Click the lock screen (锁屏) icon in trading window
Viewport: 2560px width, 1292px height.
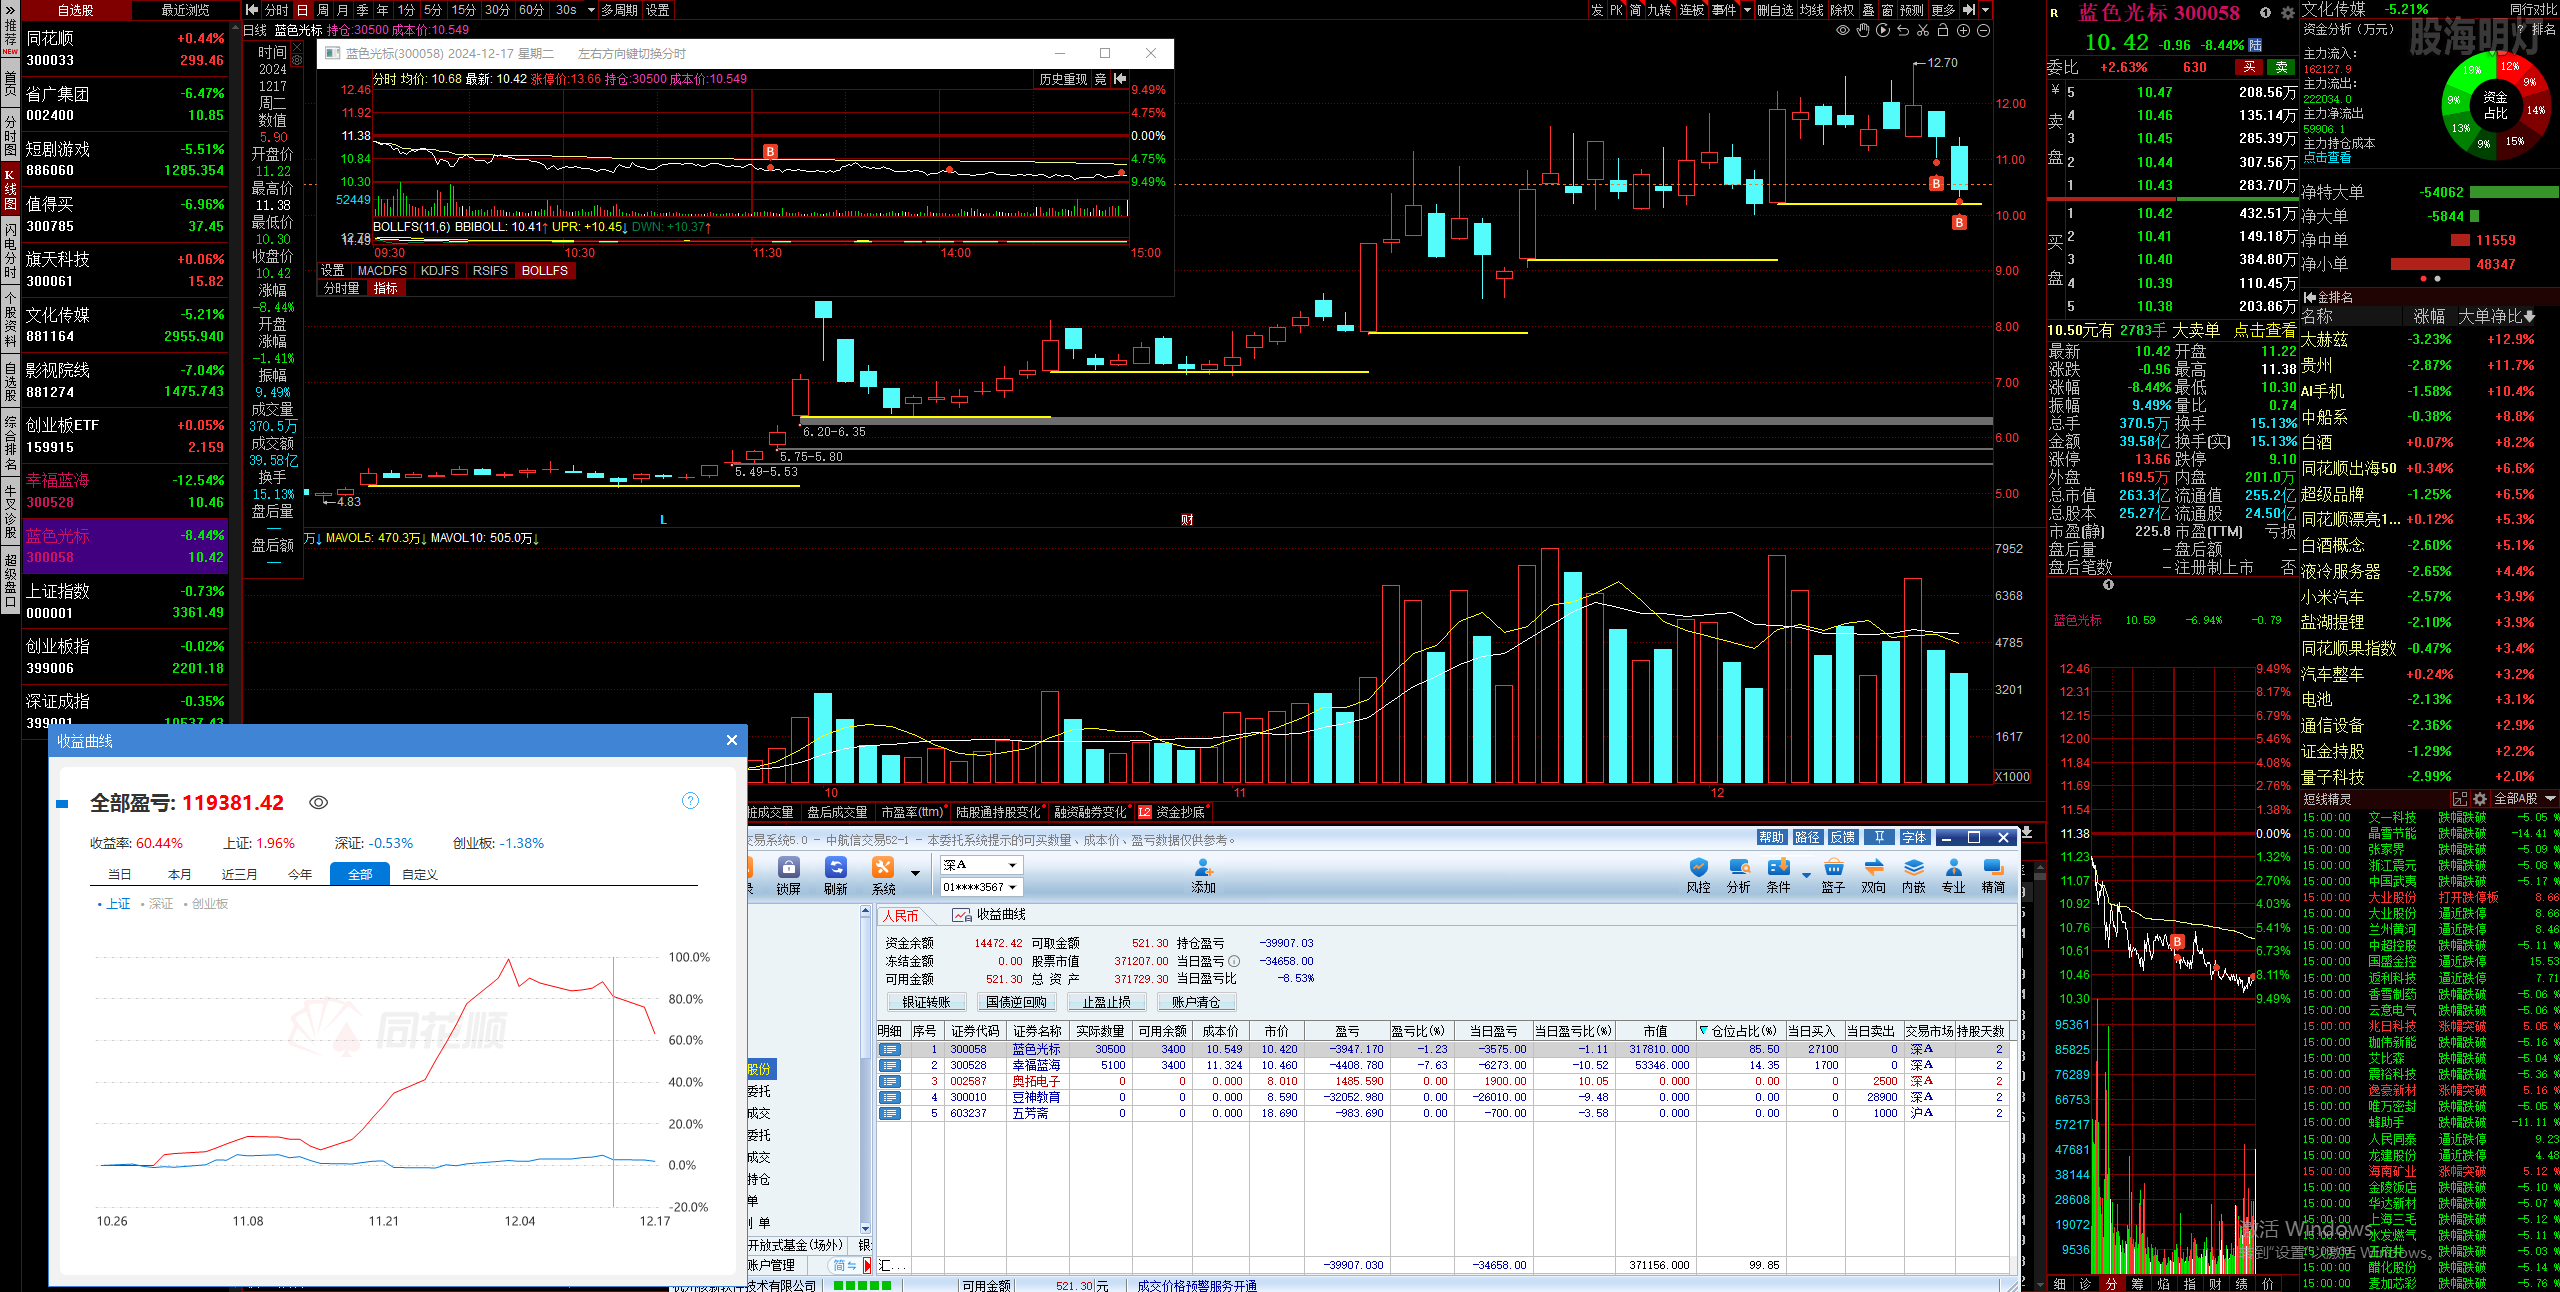pyautogui.click(x=789, y=874)
